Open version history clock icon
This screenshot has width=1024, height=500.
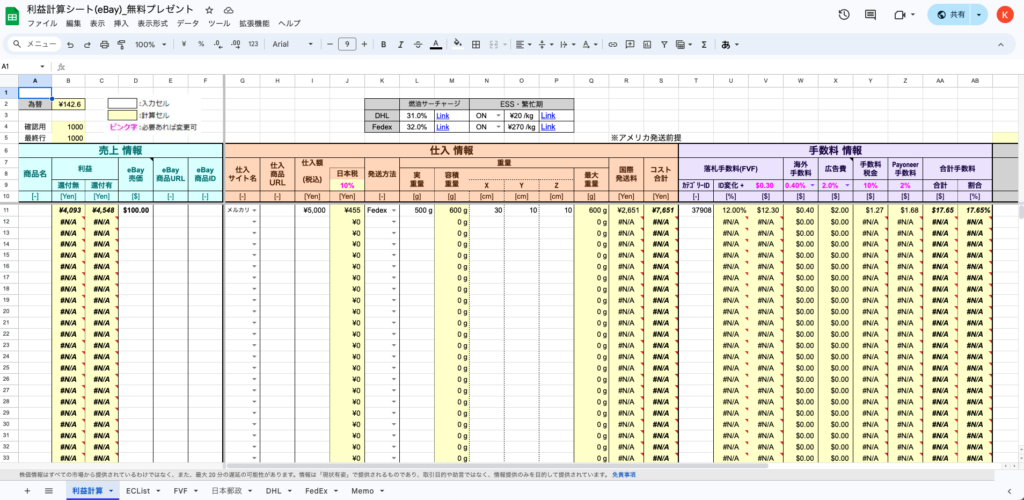pos(844,14)
